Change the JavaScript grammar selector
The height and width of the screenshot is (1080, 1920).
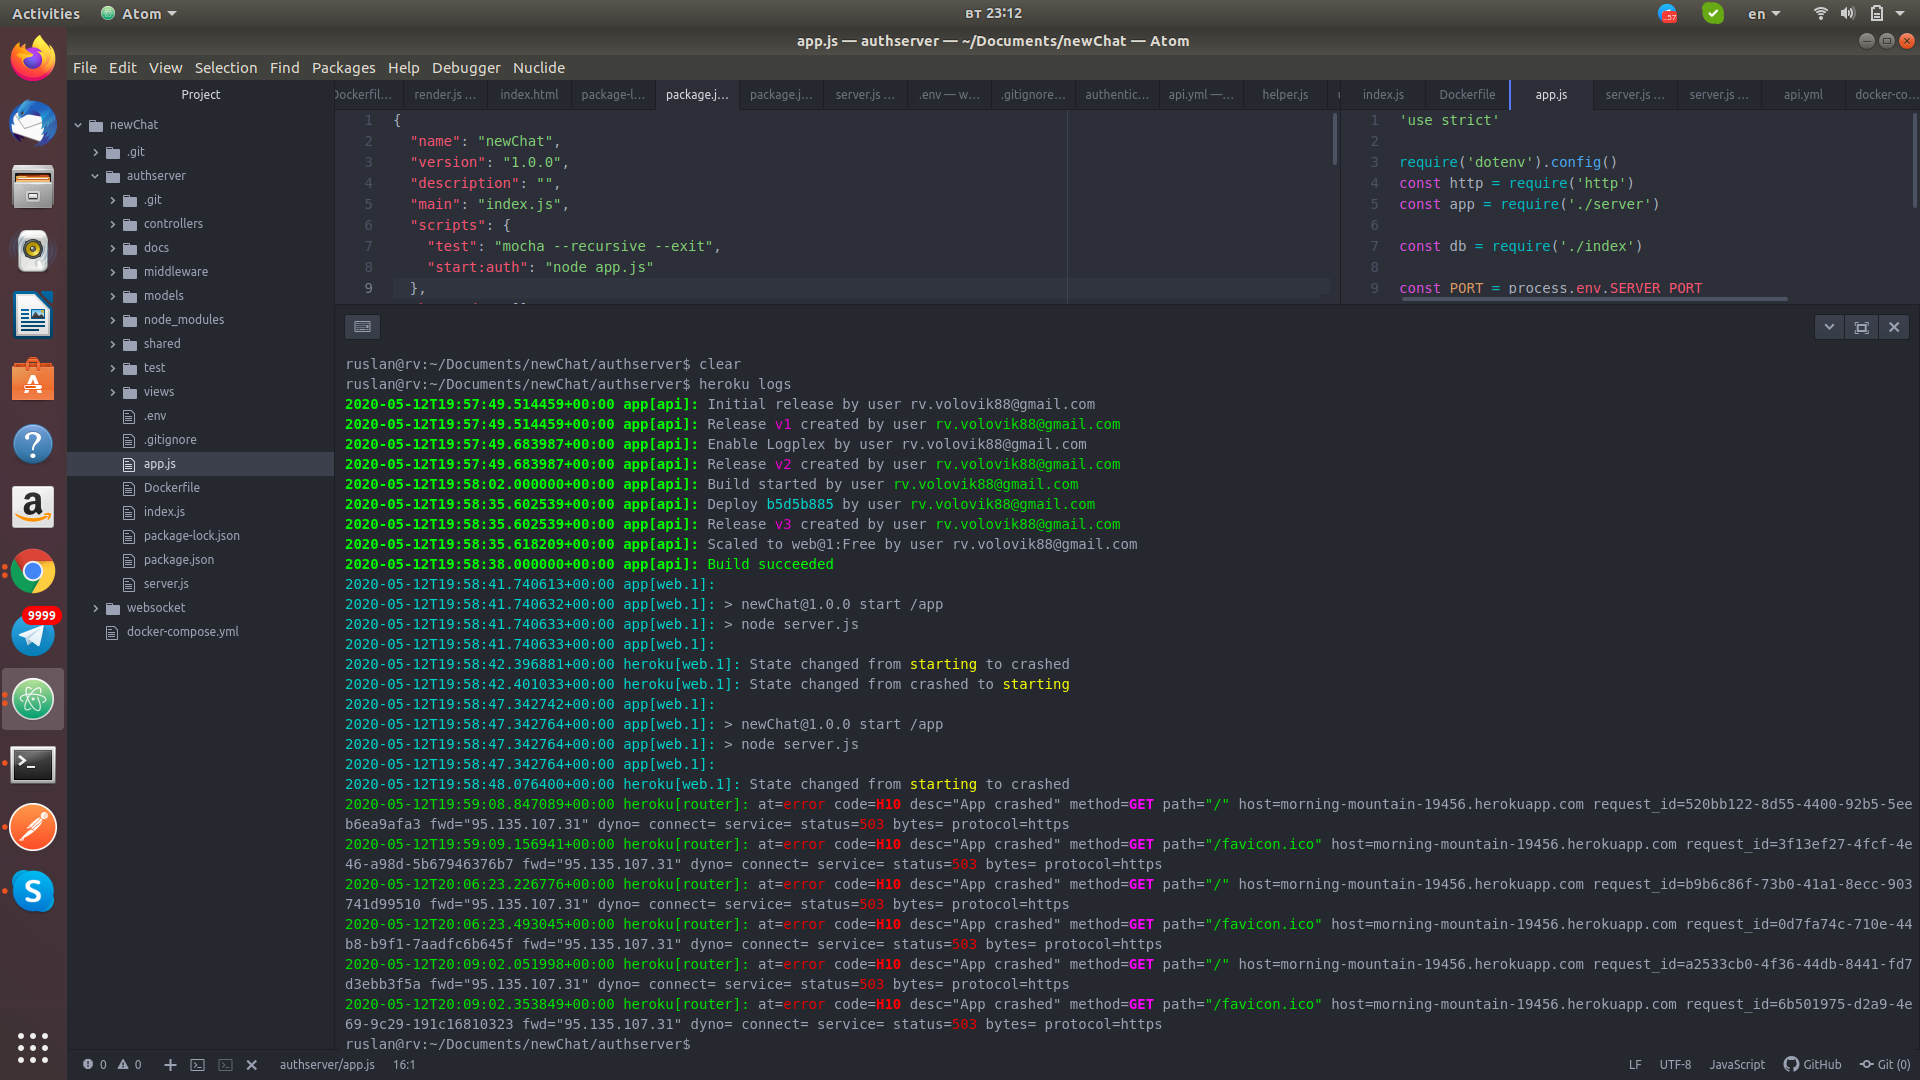[x=1737, y=1065]
